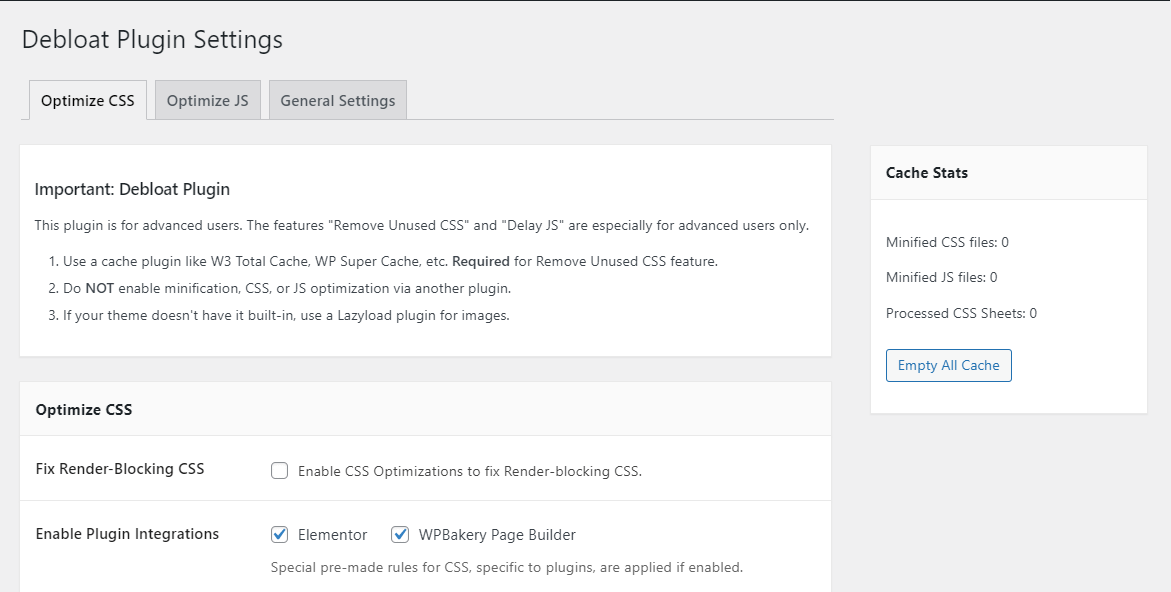1171x592 pixels.
Task: Click the Debloat Plugin Settings heading
Action: [x=152, y=39]
